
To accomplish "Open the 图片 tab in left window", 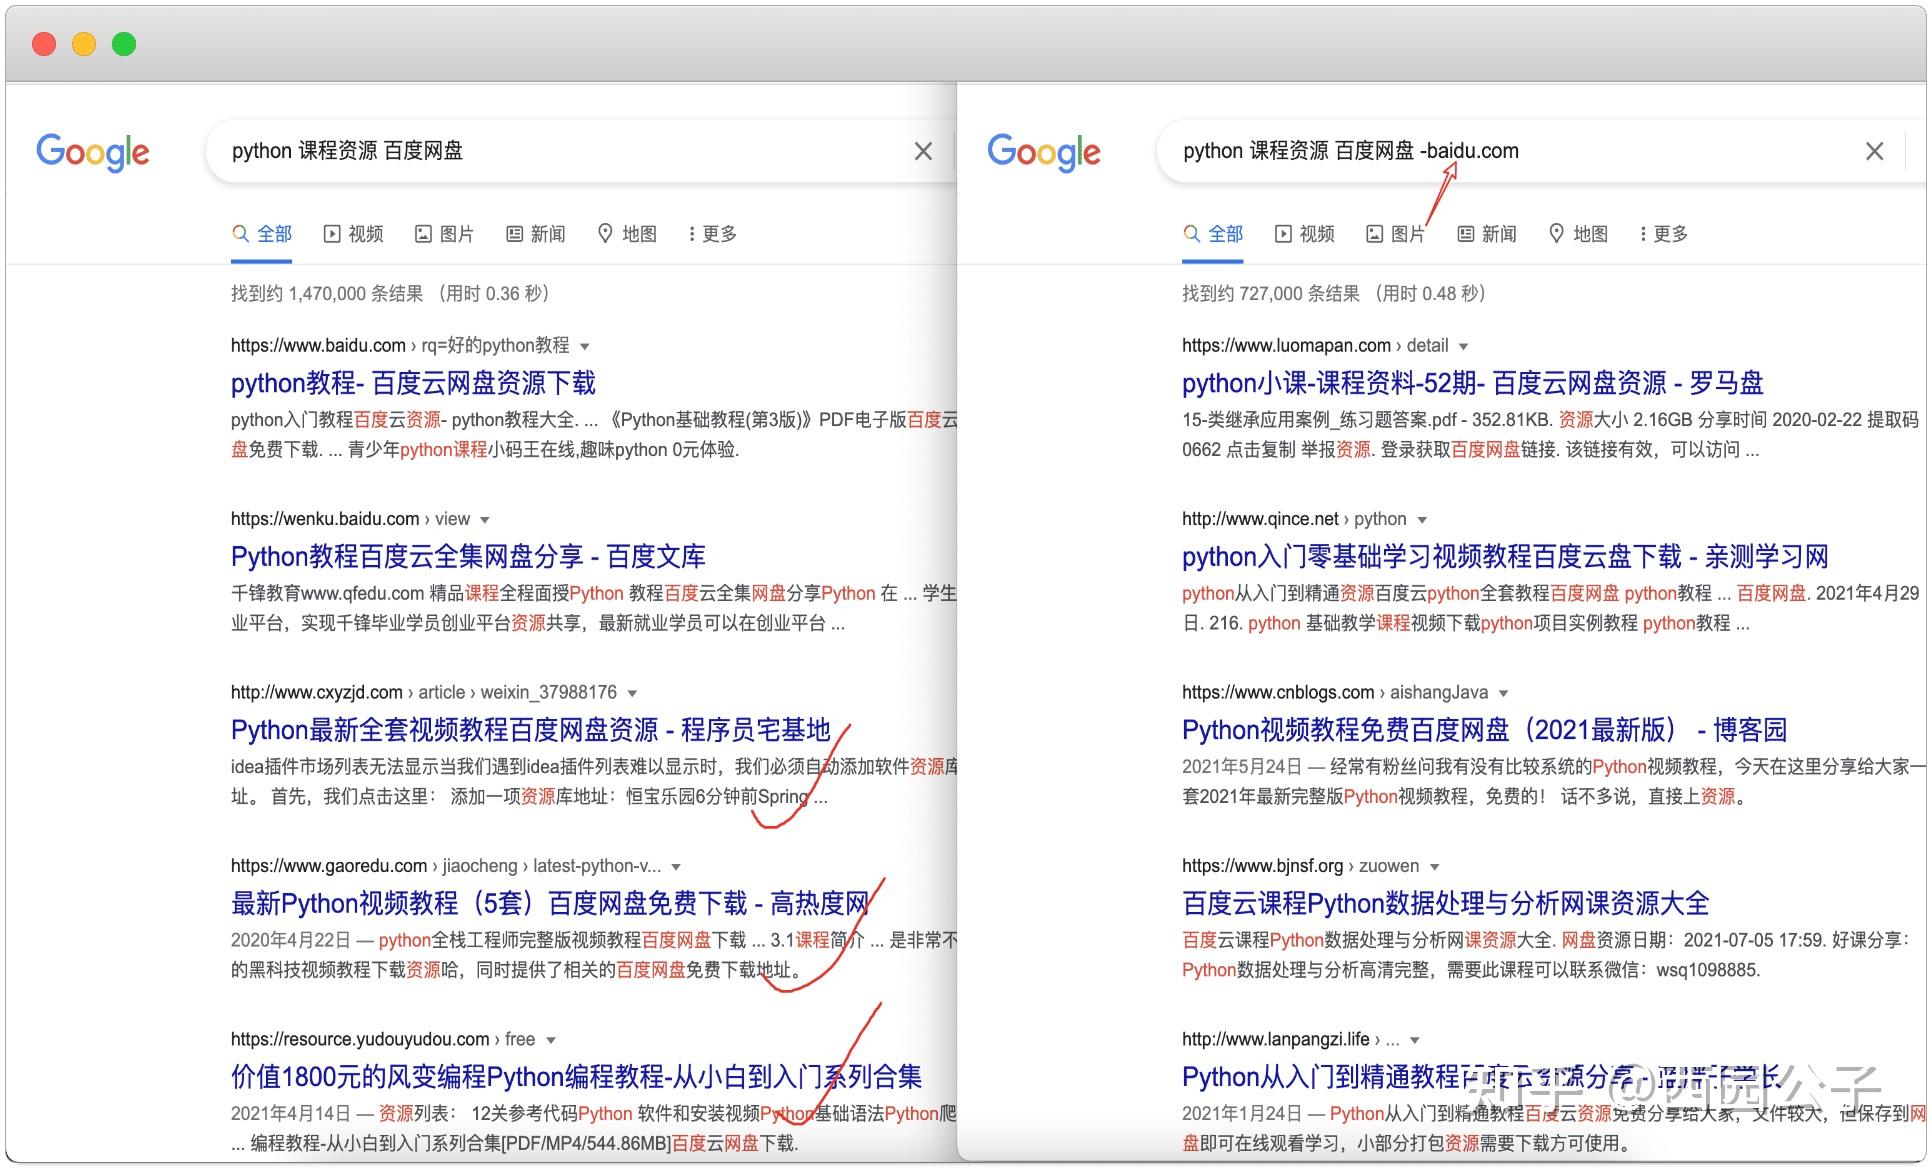I will 445,234.
